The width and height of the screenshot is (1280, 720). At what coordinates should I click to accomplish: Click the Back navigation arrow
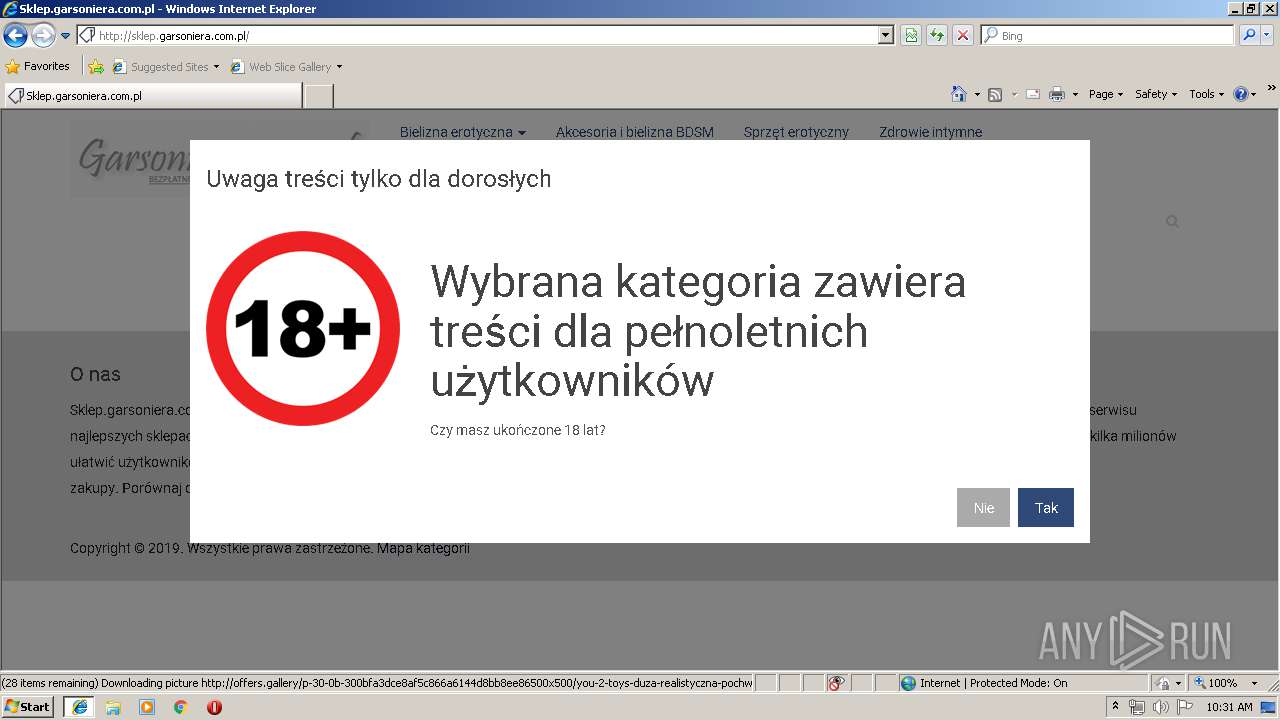pyautogui.click(x=15, y=36)
